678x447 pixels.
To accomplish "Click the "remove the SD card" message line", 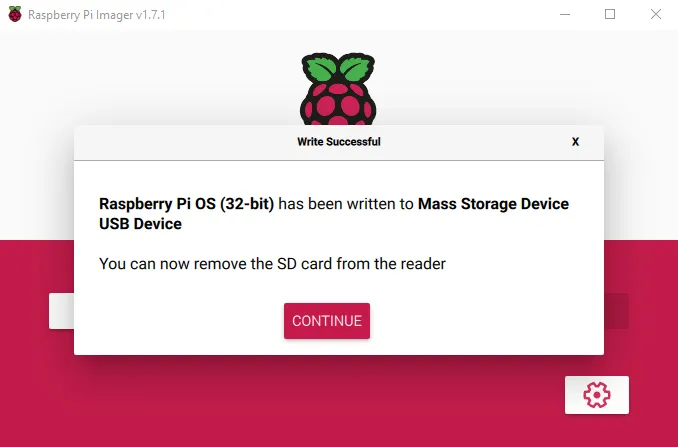I will tap(272, 264).
